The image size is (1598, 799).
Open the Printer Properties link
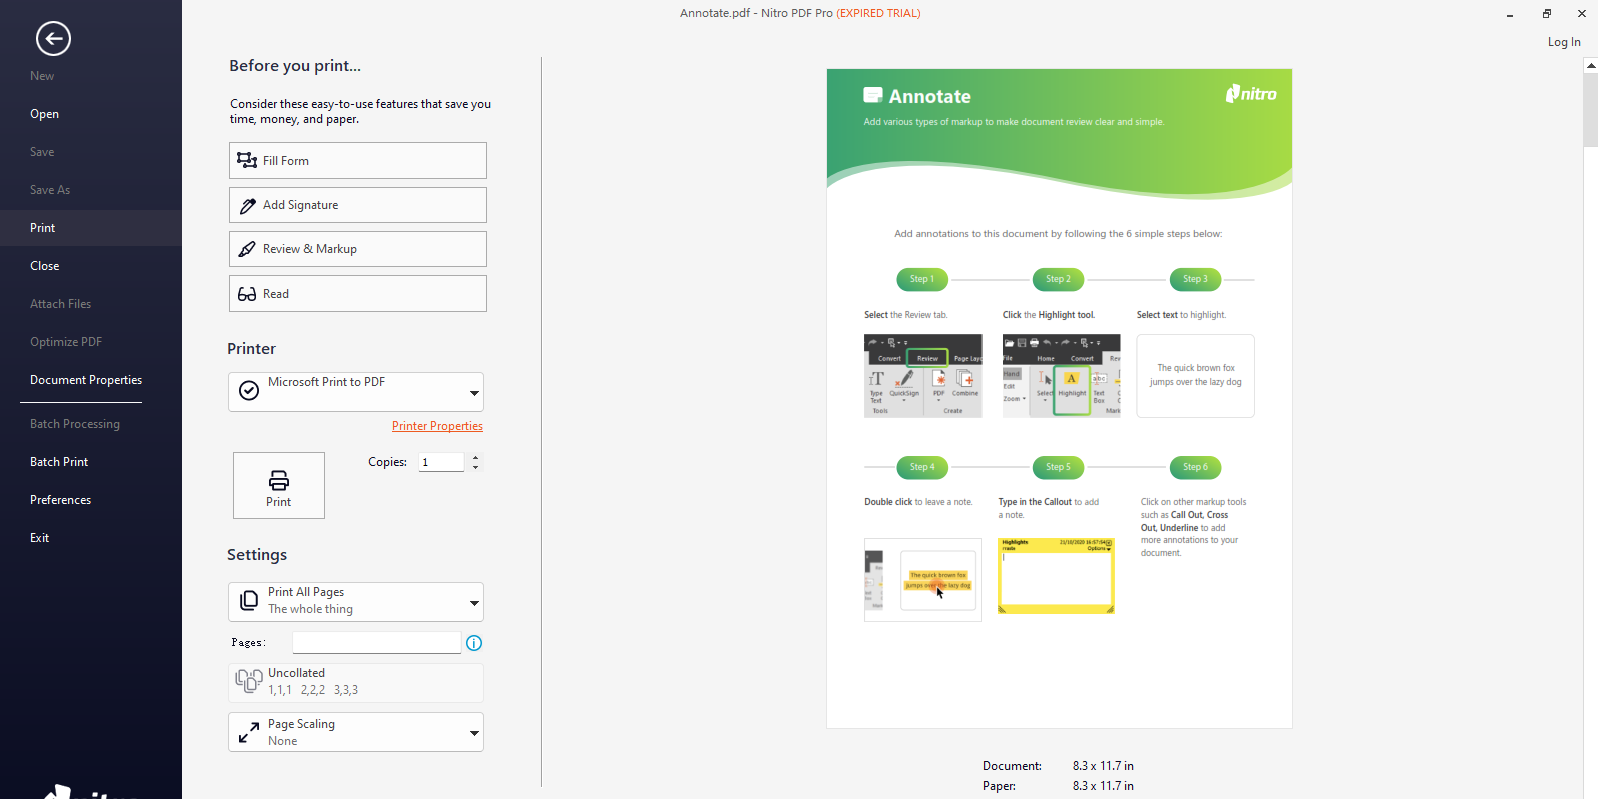coord(437,426)
